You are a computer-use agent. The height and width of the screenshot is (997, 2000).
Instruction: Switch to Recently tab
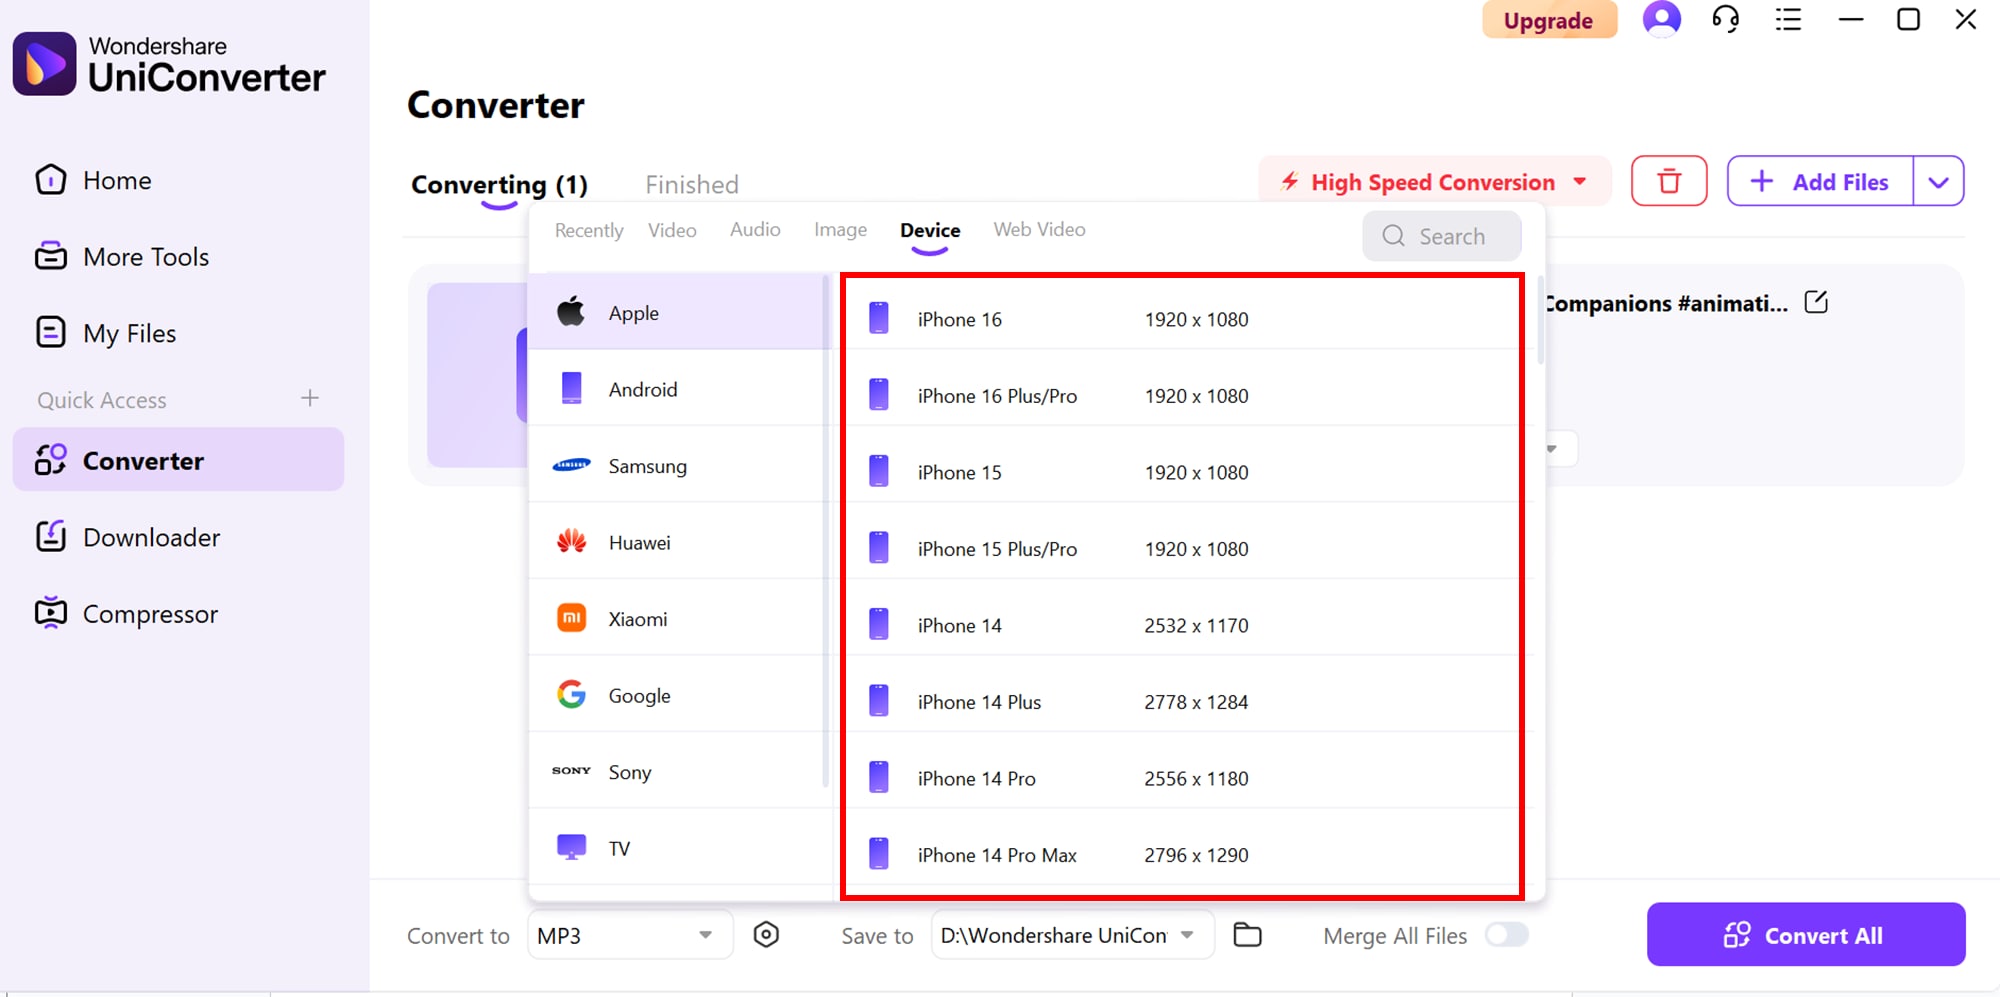tap(589, 230)
